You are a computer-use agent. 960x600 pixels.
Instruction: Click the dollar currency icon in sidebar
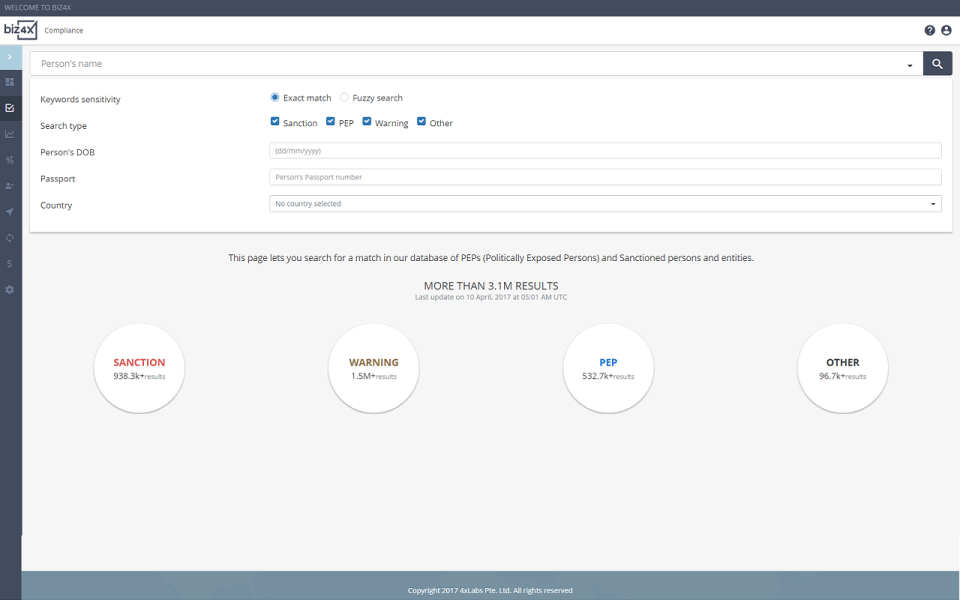[x=10, y=263]
